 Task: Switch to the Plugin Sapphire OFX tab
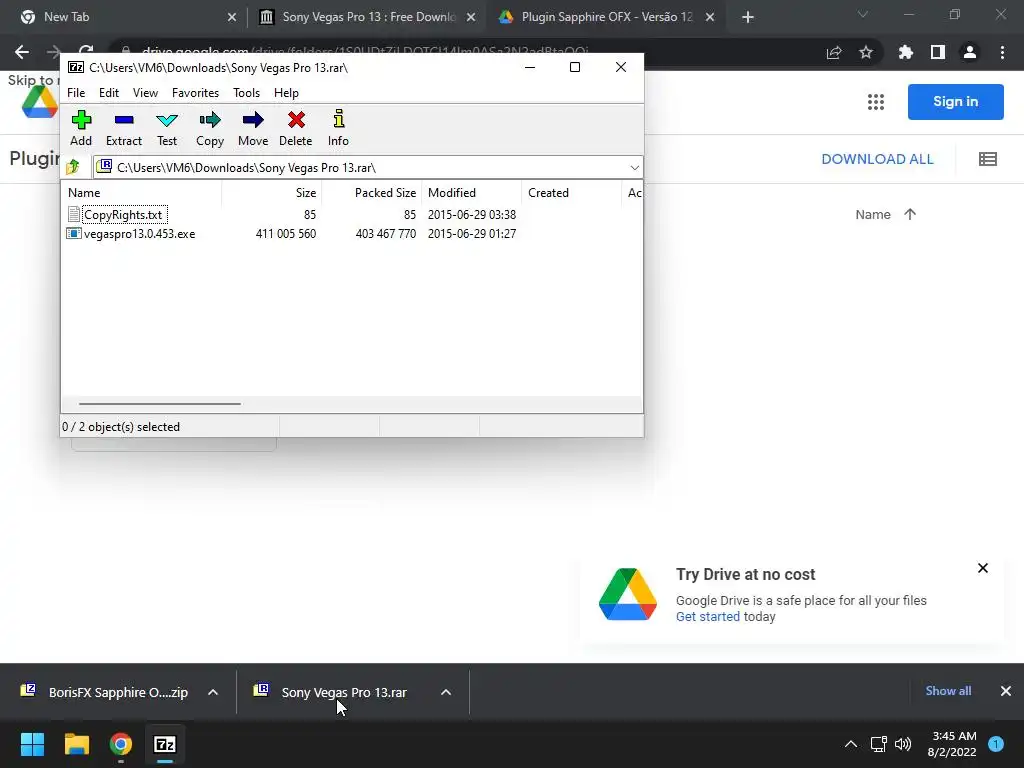click(606, 17)
